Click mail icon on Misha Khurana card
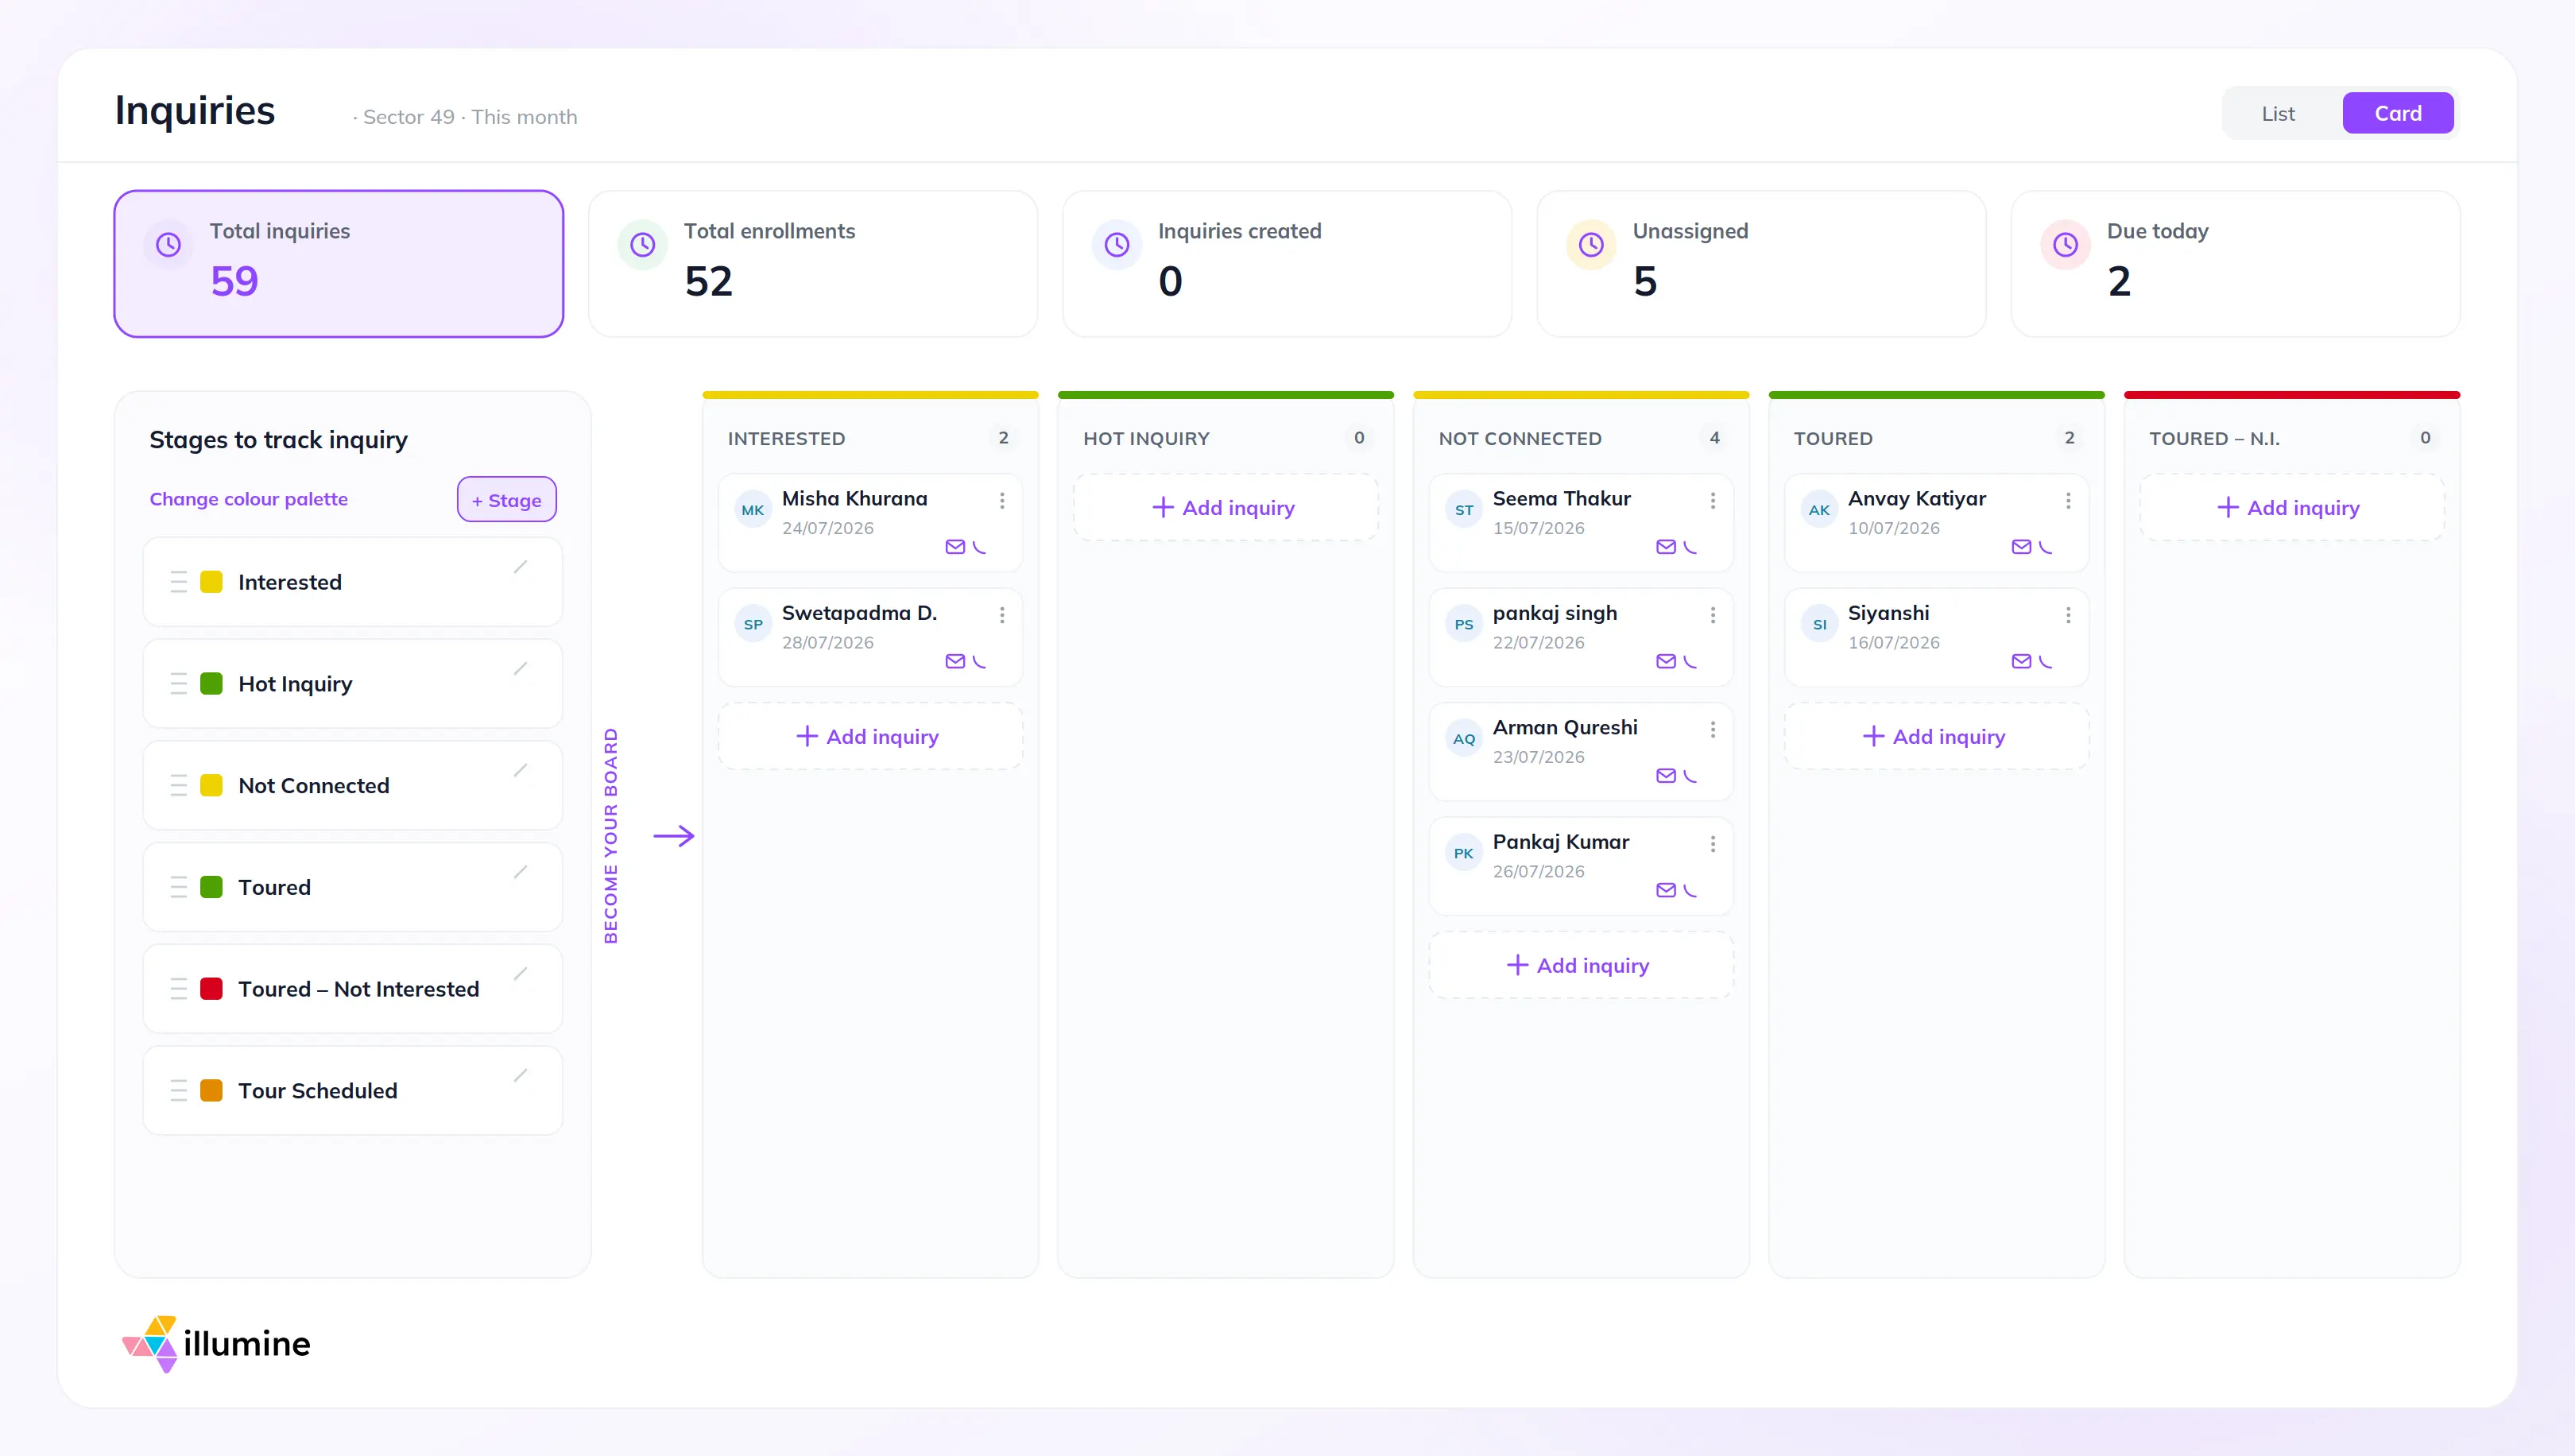 955,547
